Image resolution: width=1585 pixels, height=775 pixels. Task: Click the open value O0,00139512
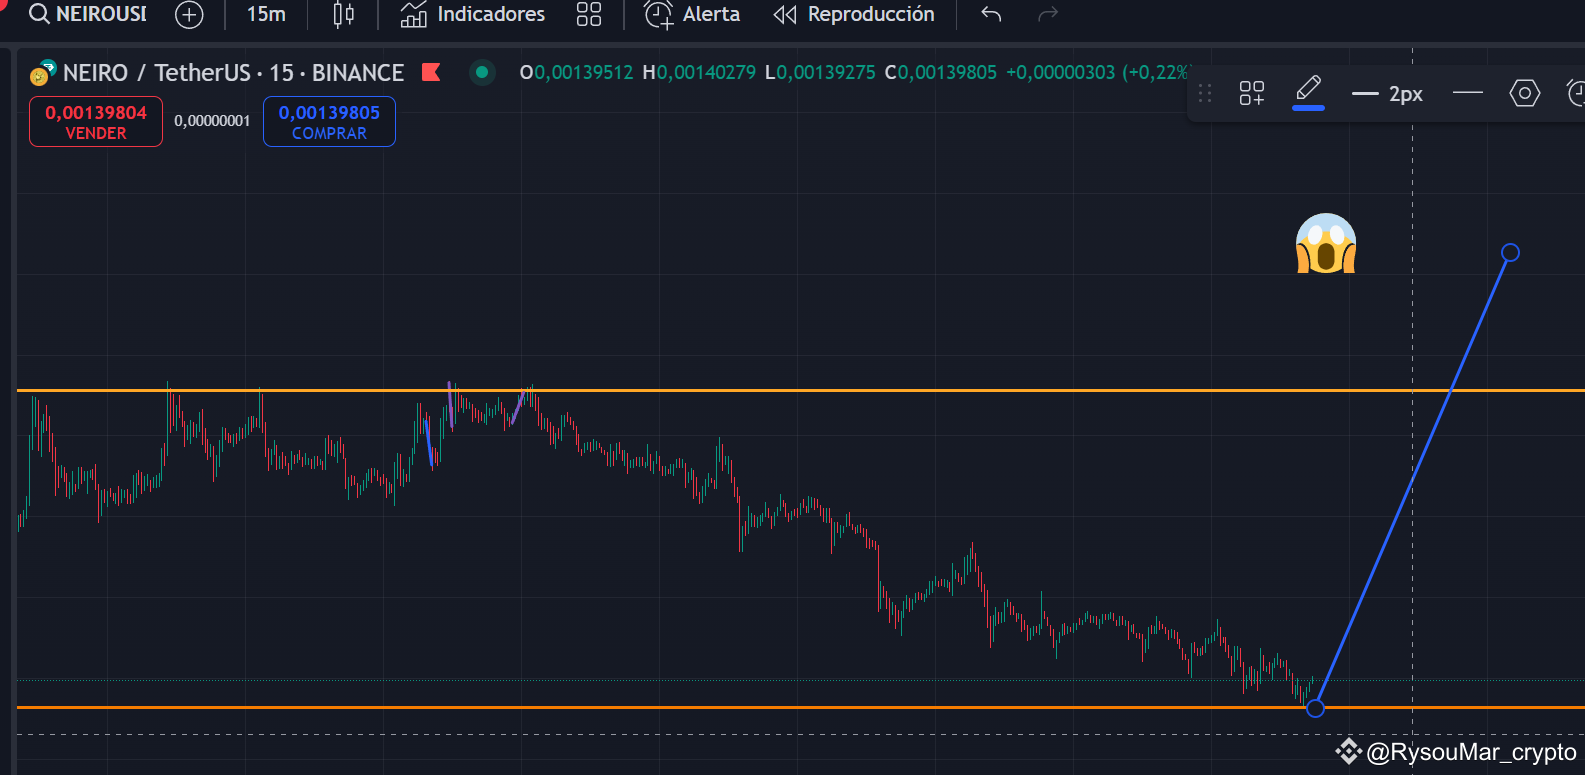point(576,73)
